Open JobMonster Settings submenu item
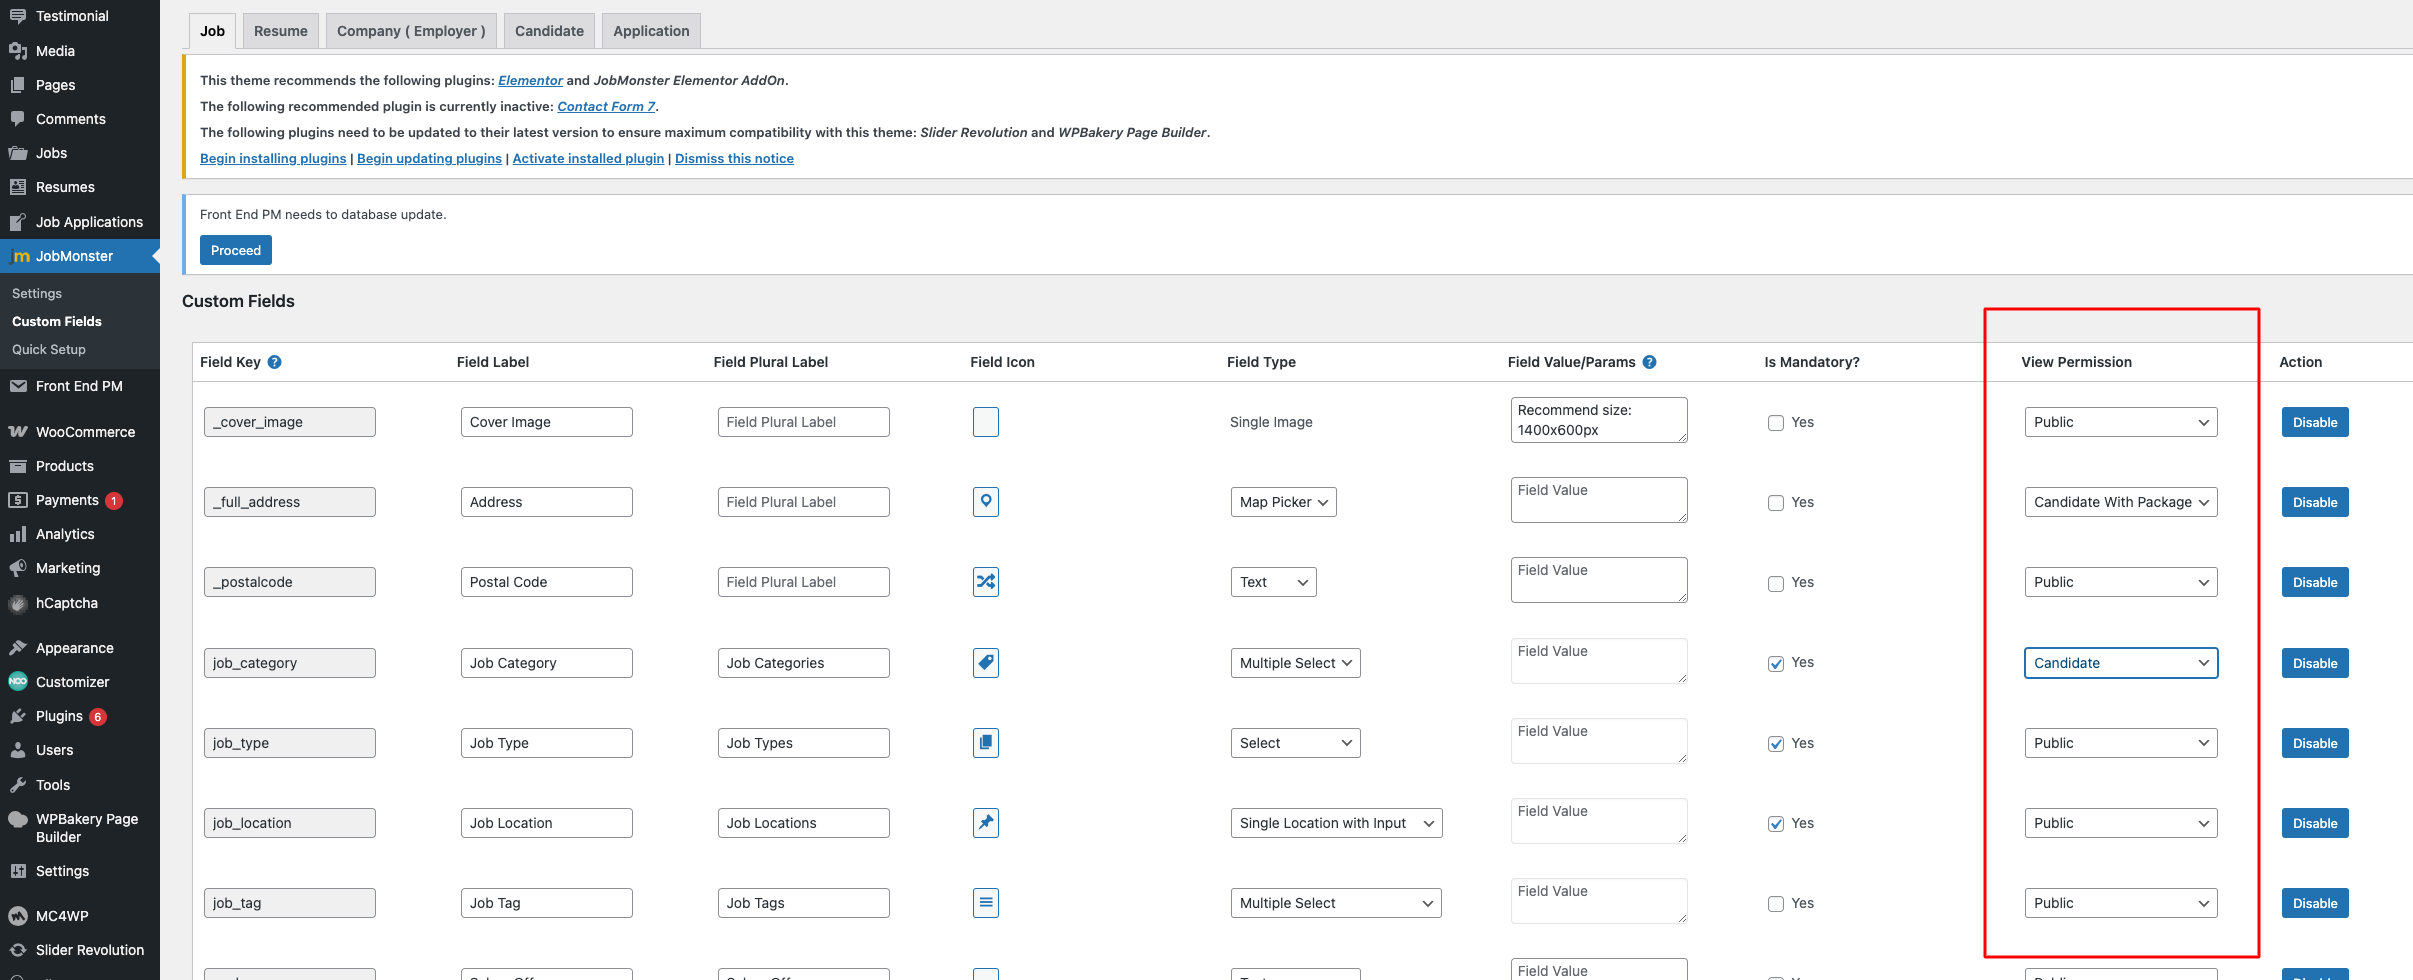The image size is (2413, 980). point(37,293)
